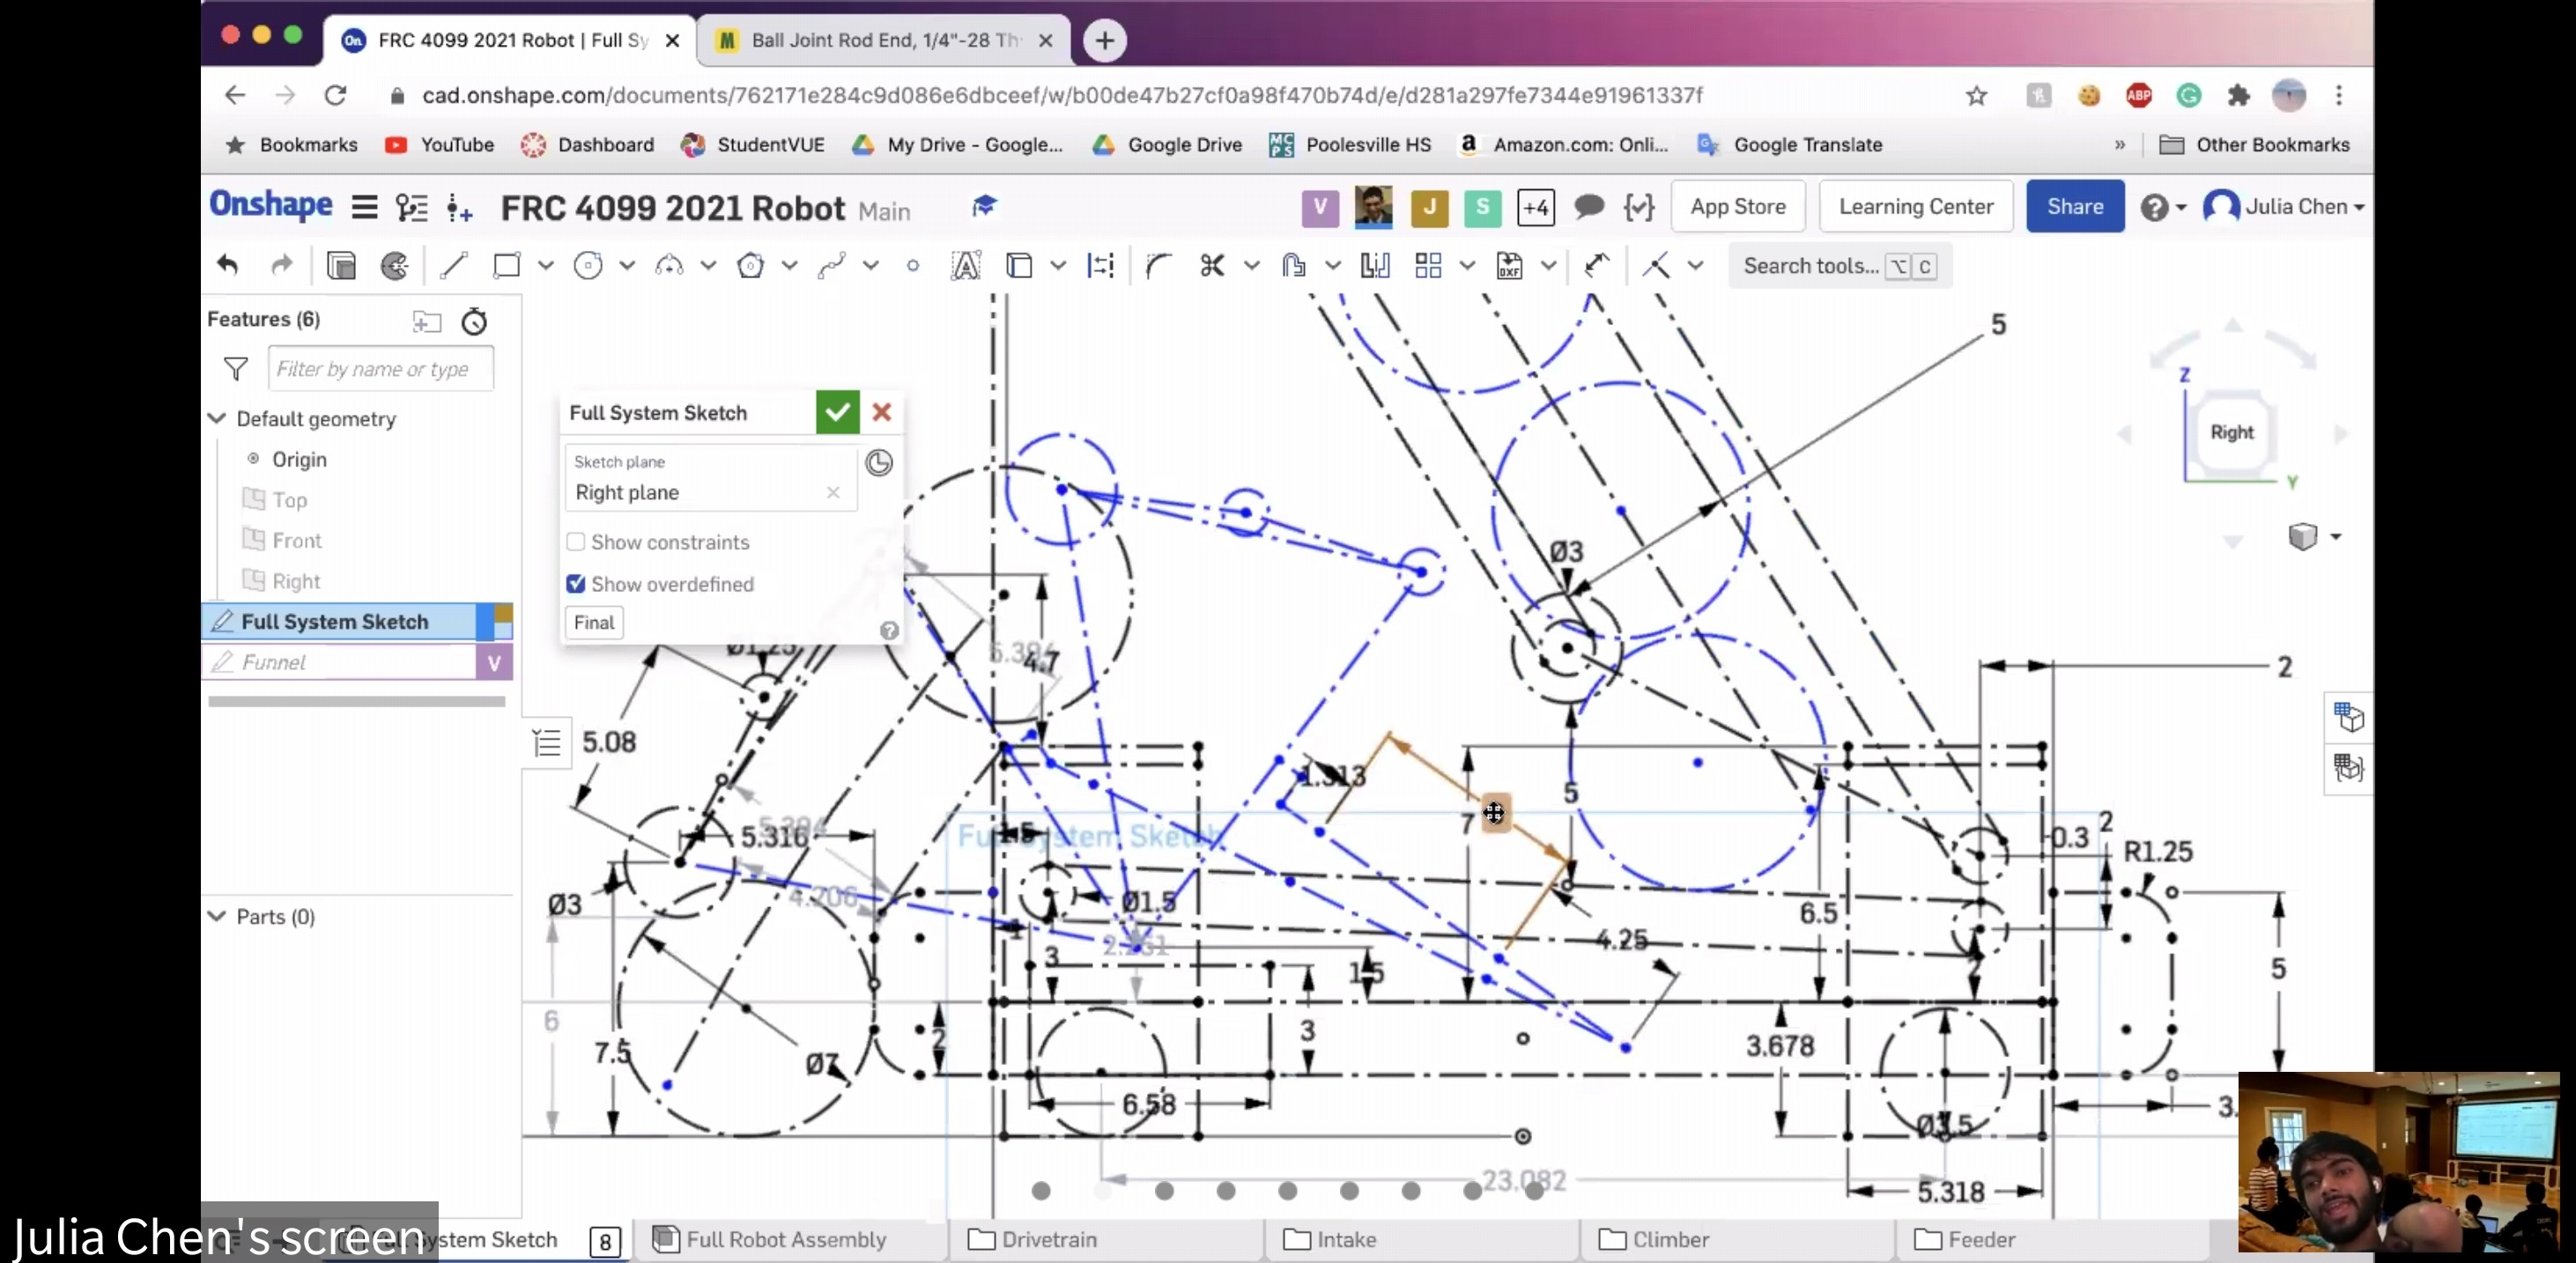Image resolution: width=2576 pixels, height=1263 pixels.
Task: Click the clock icon beside Sketch plane
Action: point(879,463)
